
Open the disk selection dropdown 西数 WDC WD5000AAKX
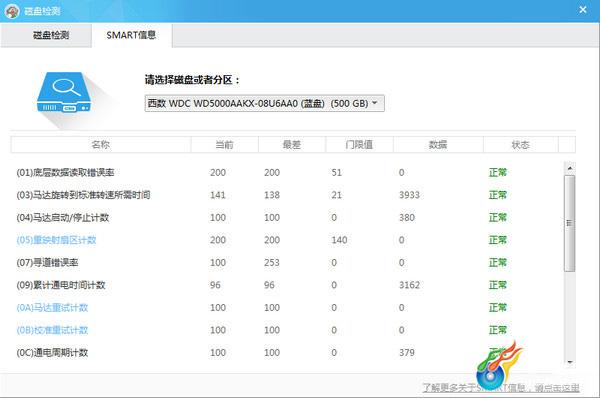pos(264,103)
